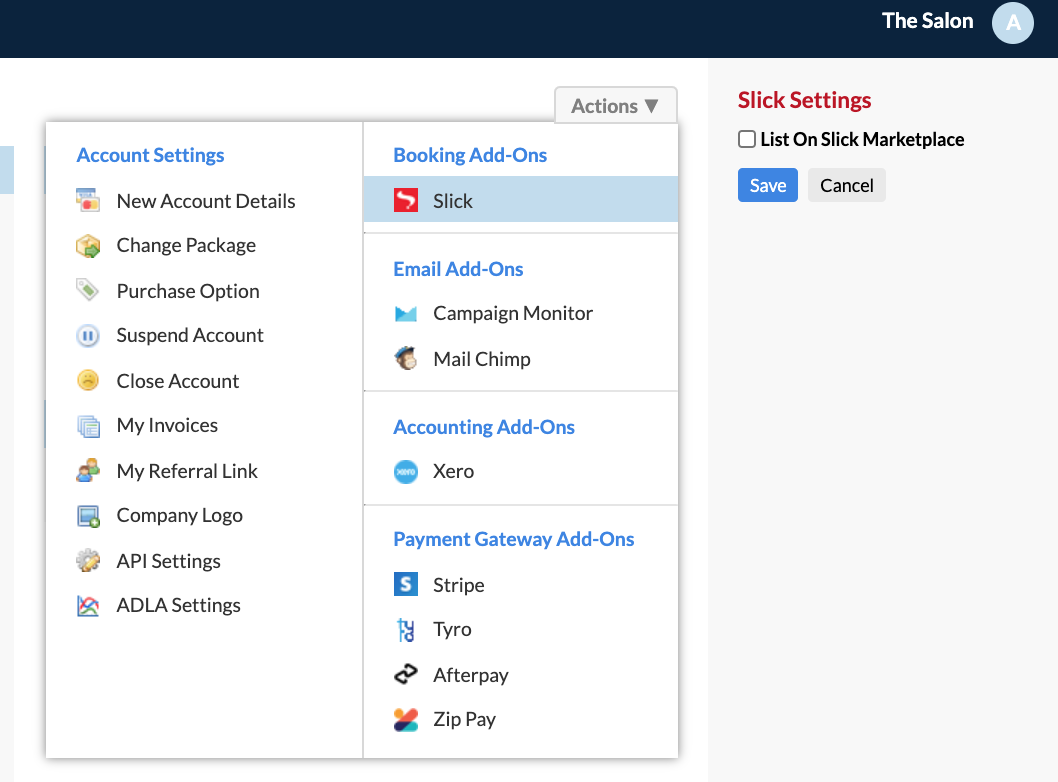Save the Slick Settings

(767, 185)
